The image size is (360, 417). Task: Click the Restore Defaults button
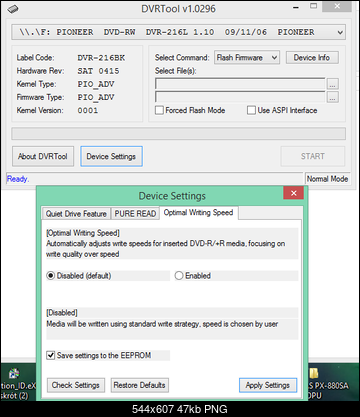coord(140,385)
